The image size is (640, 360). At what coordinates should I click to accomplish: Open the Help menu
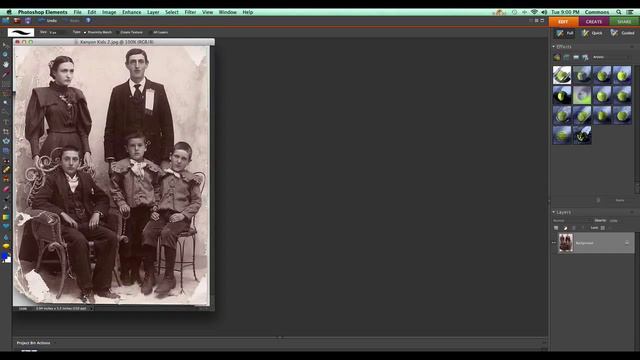tap(248, 12)
